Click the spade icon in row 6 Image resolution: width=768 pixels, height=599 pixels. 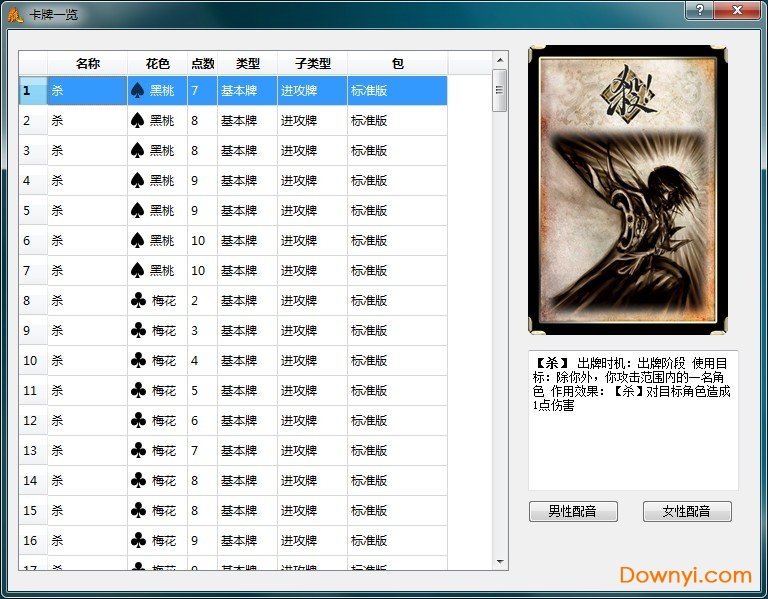[138, 240]
